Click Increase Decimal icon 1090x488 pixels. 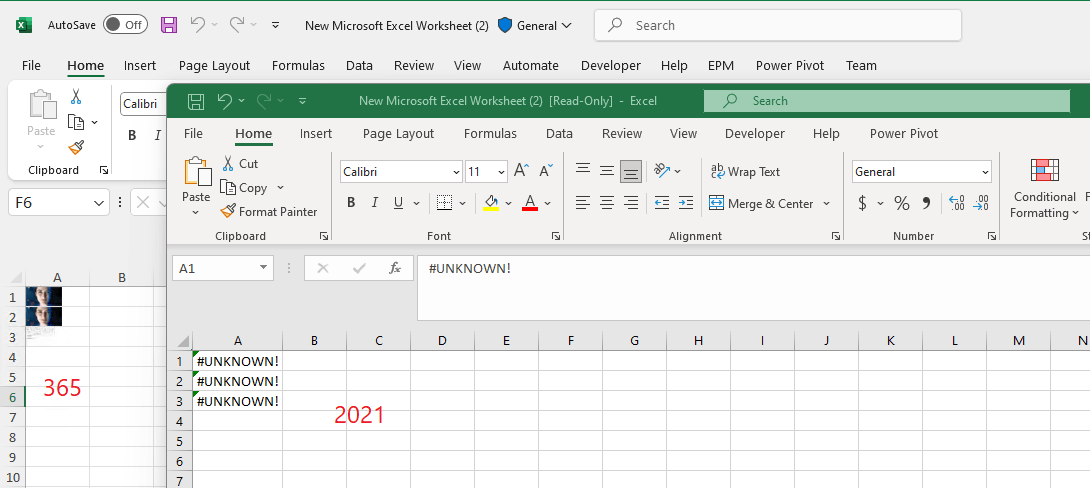(x=957, y=203)
